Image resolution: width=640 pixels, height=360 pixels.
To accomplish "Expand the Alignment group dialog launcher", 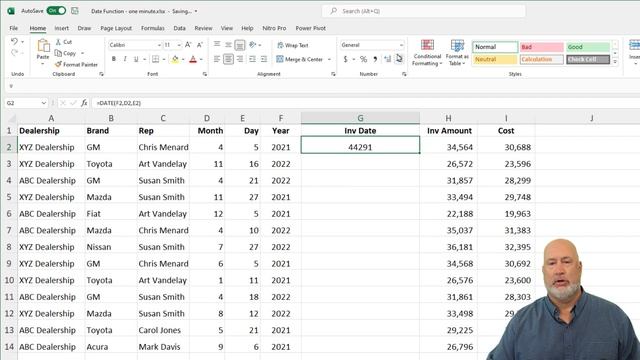I will 333,74.
